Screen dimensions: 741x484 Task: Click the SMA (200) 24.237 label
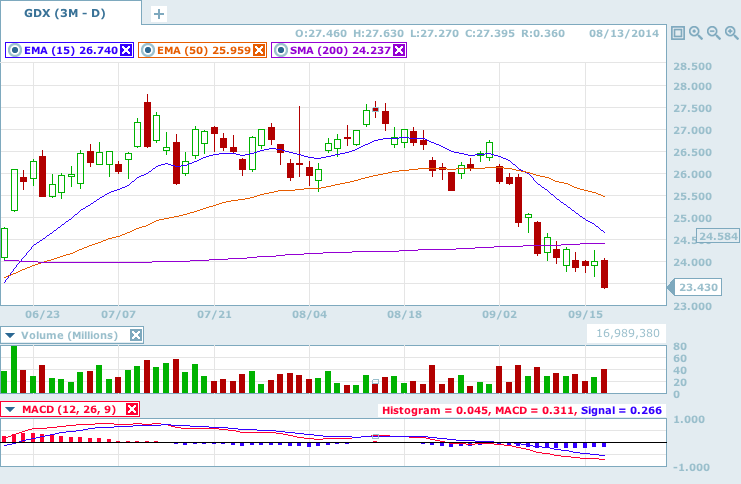[x=340, y=51]
